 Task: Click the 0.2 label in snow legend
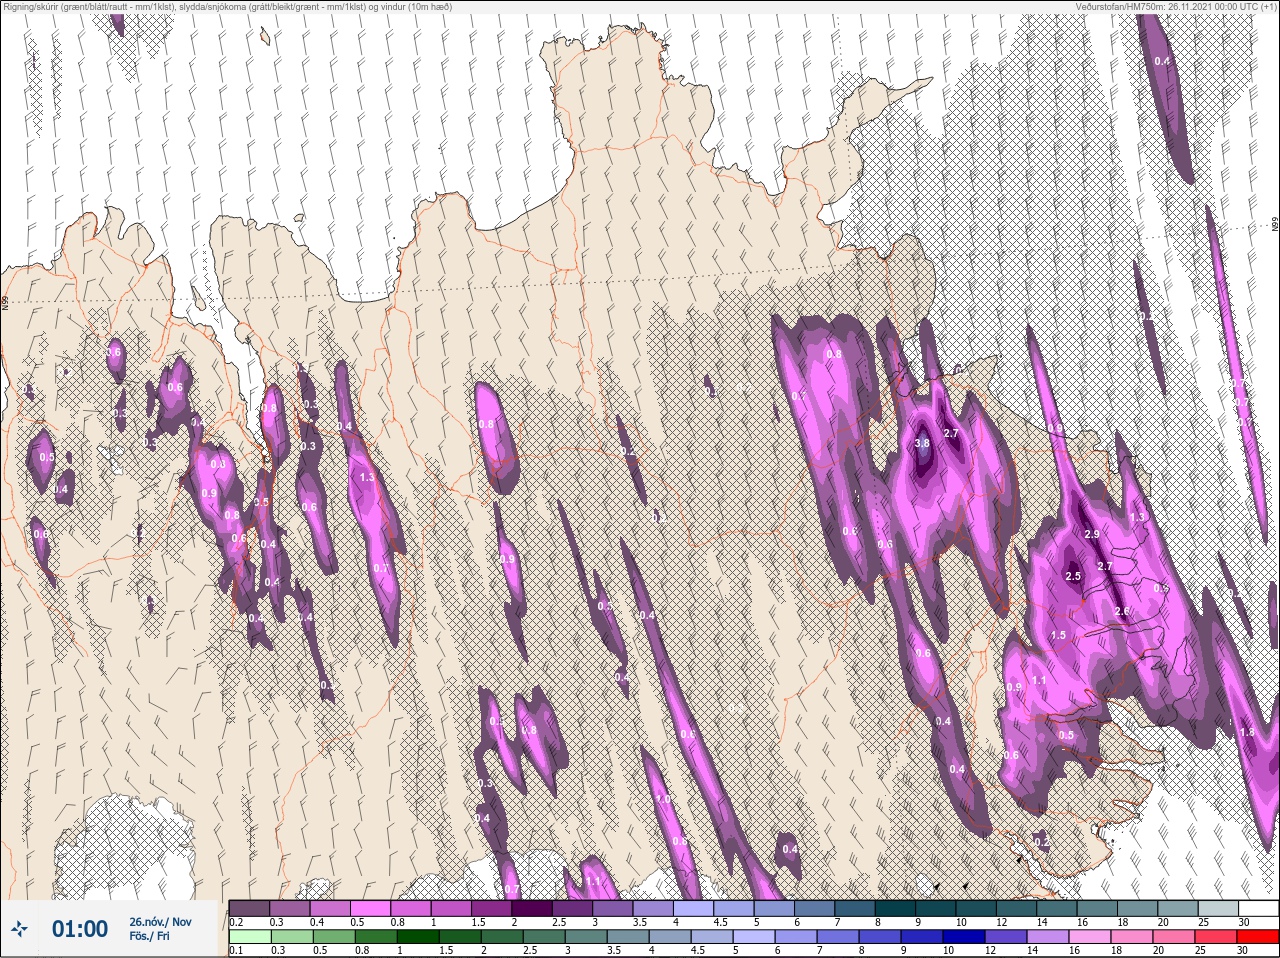(x=236, y=922)
